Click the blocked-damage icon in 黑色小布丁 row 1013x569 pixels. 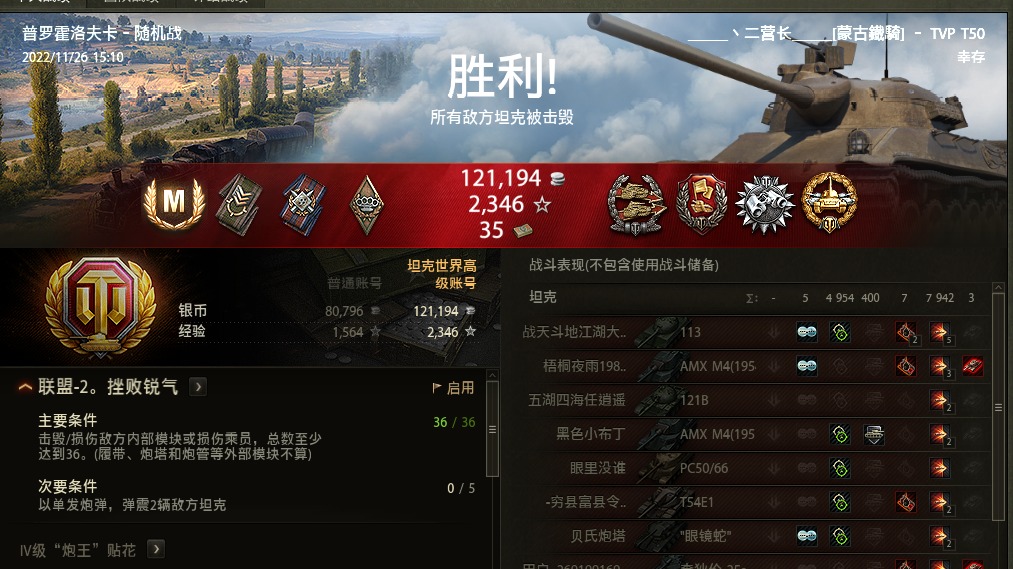[873, 434]
